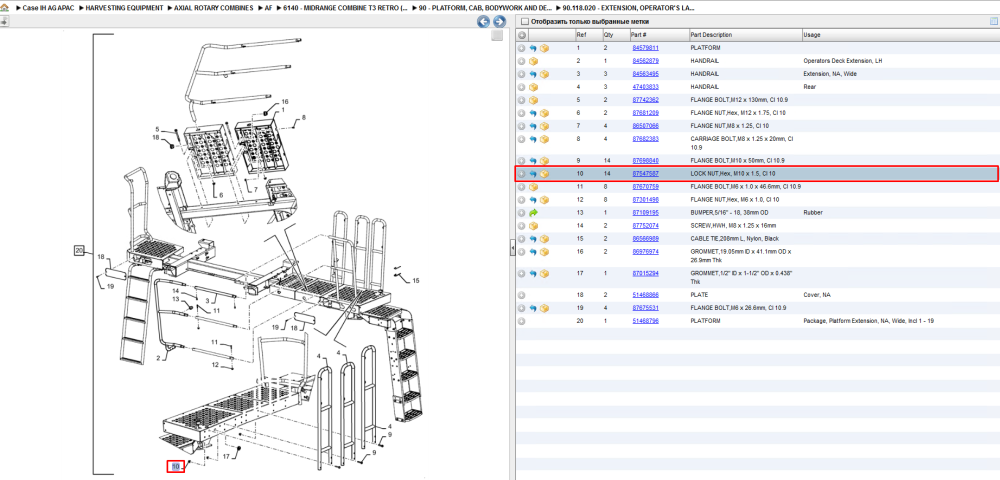This screenshot has width=1000, height=480.
Task: Go to previous diagram with left arrow
Action: 483,22
